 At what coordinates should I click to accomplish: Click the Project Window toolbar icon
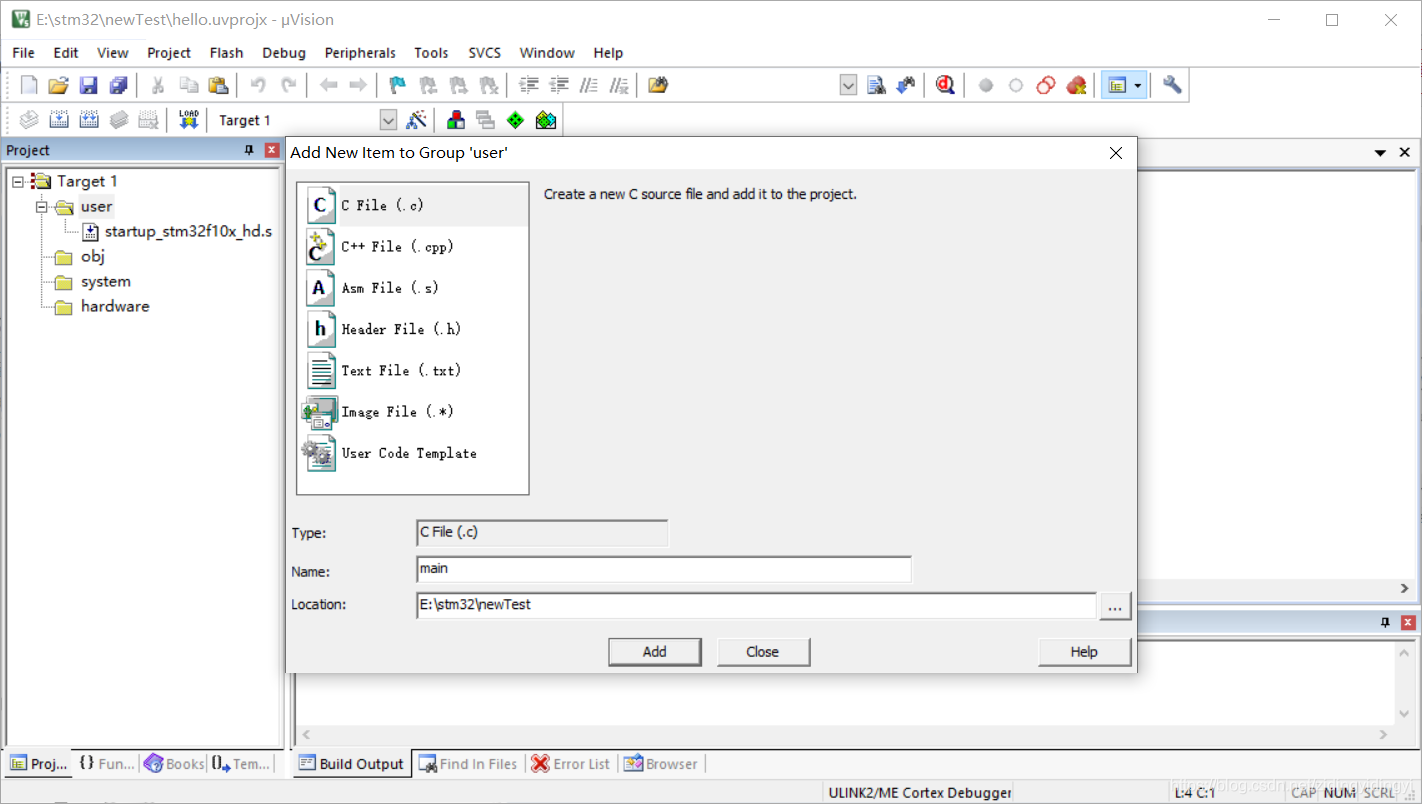[1117, 86]
